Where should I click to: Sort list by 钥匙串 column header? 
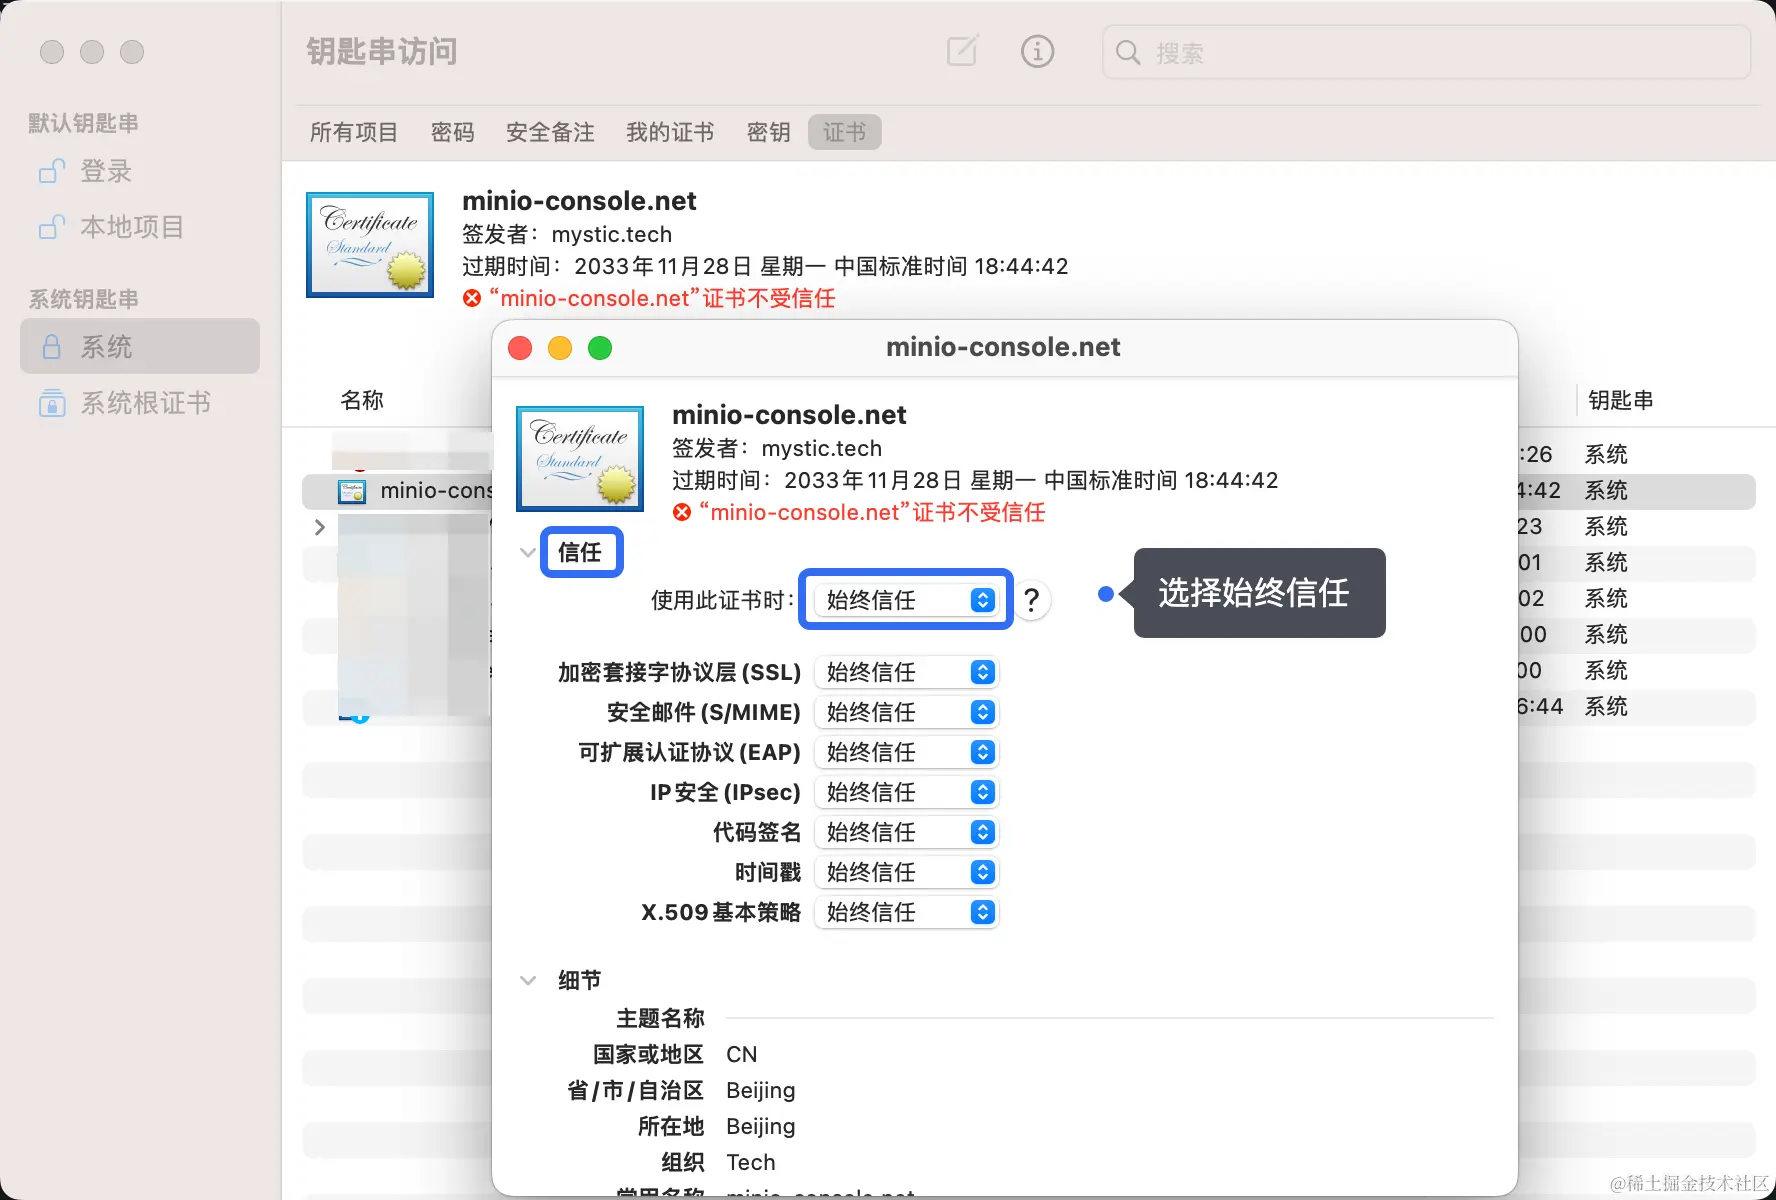pyautogui.click(x=1620, y=400)
